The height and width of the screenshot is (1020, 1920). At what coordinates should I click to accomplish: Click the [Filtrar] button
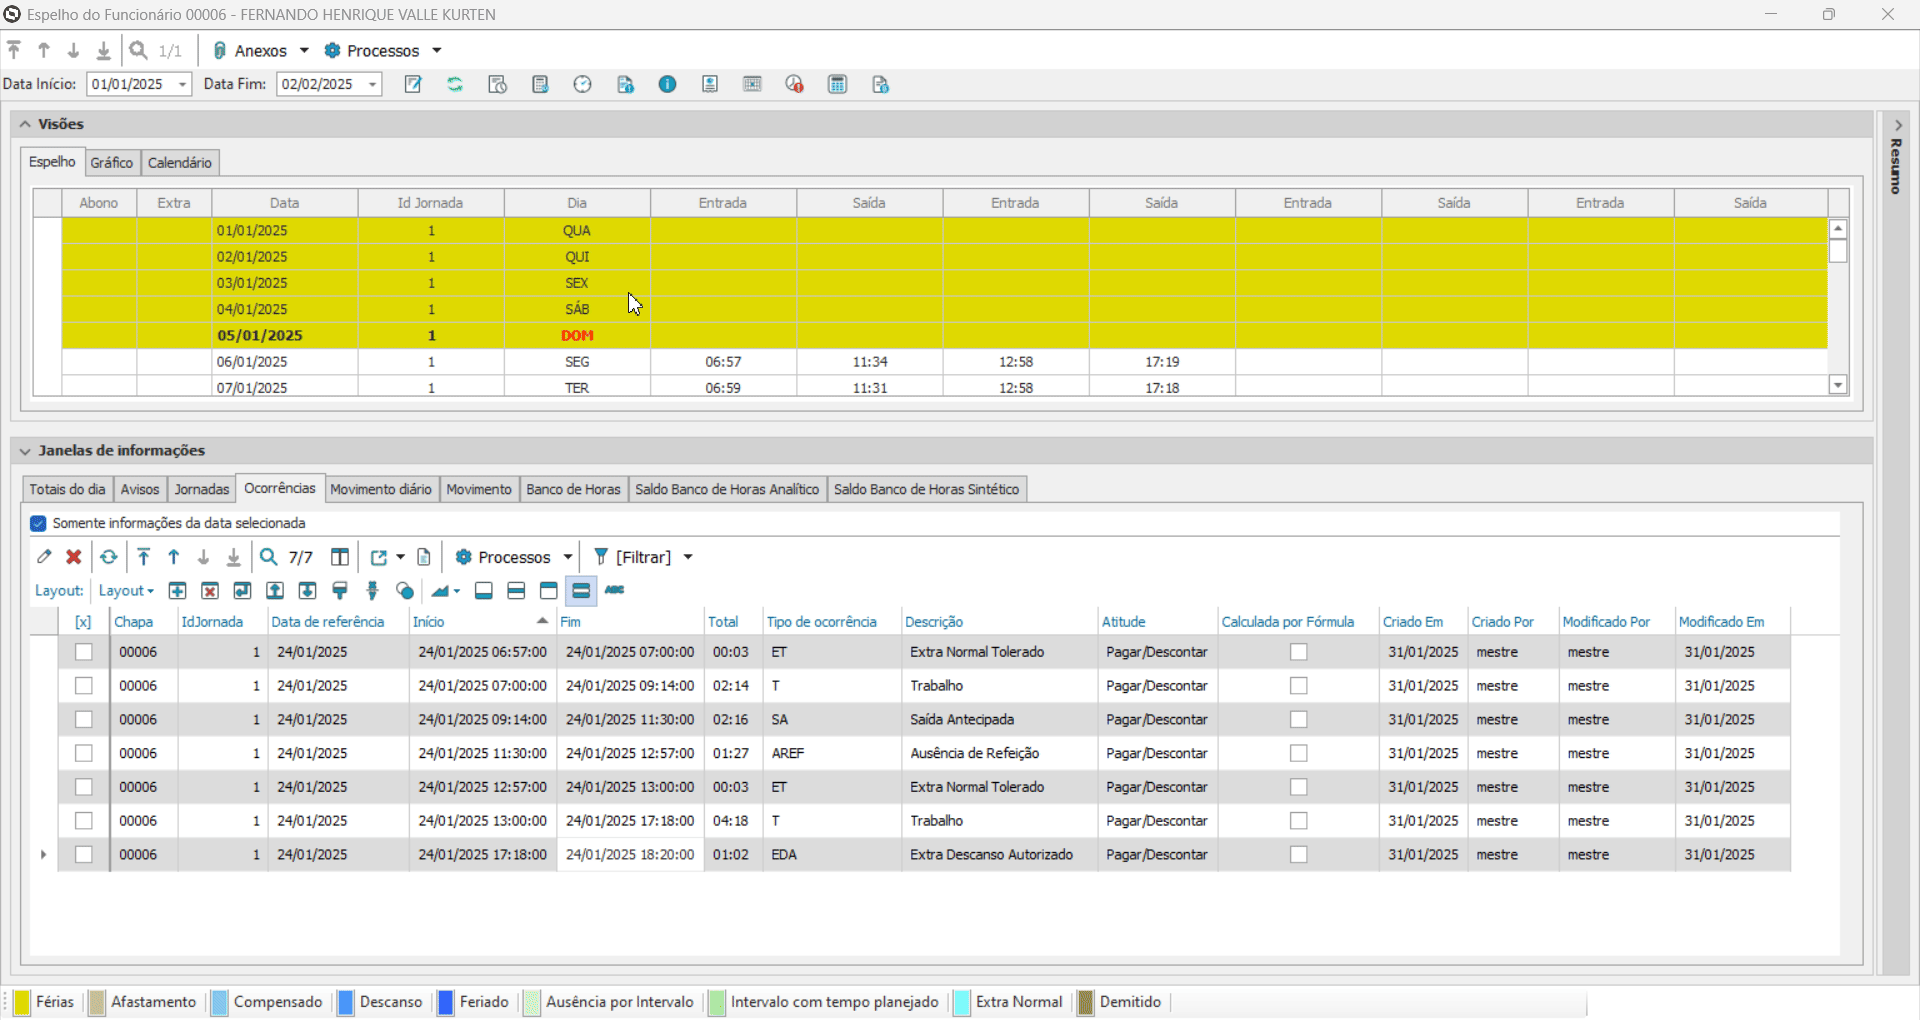point(633,557)
